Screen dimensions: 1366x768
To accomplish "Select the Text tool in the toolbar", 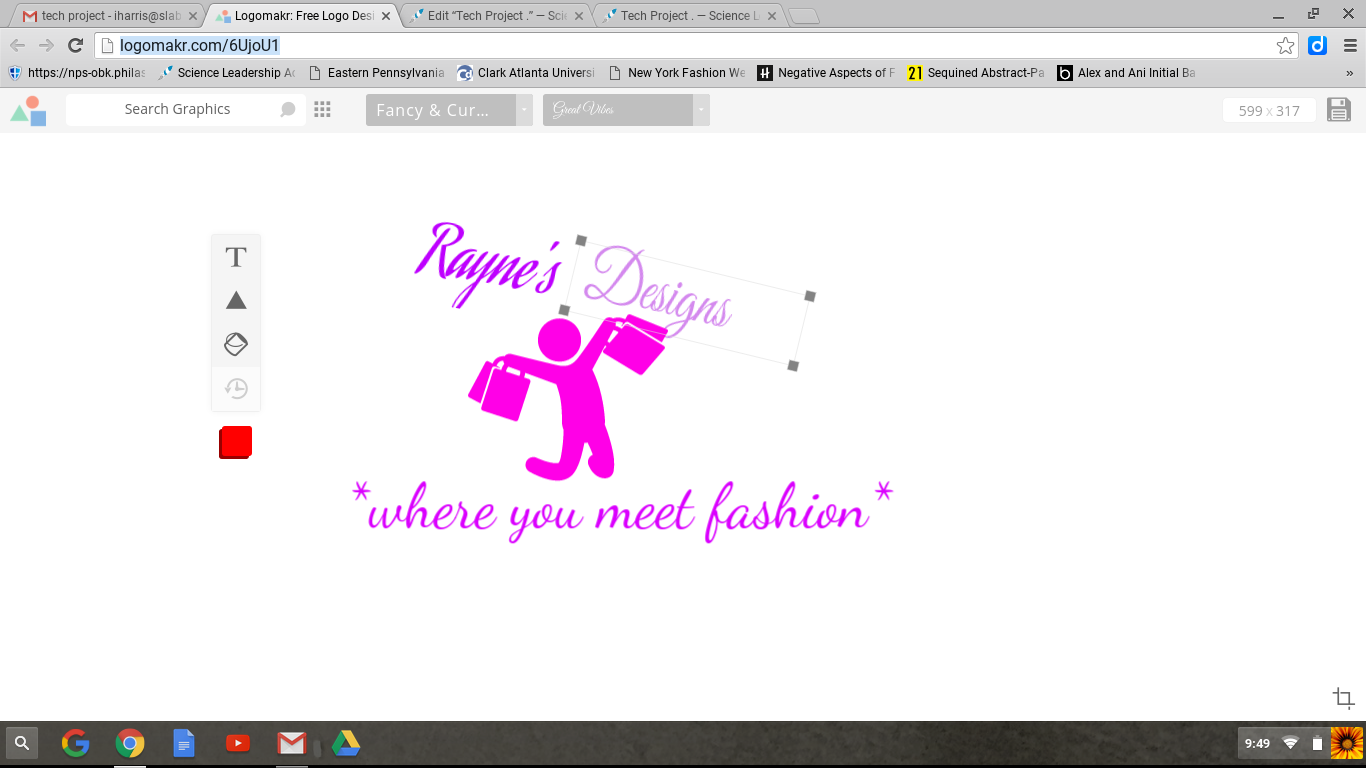I will point(236,257).
